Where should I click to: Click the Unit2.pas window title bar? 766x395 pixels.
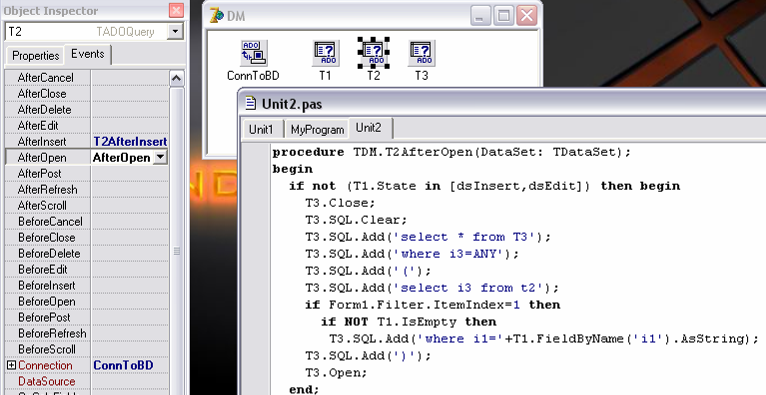pyautogui.click(x=503, y=103)
